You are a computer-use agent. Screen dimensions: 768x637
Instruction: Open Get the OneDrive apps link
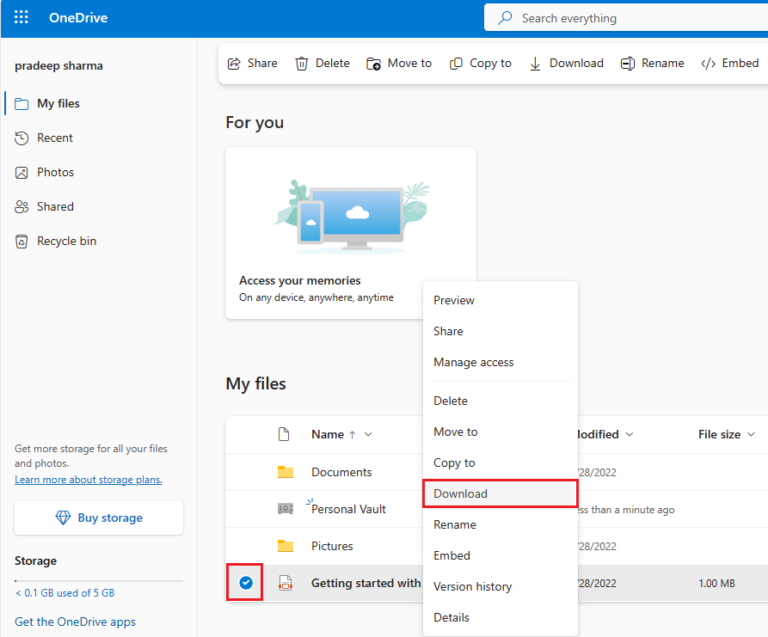[x=75, y=622]
